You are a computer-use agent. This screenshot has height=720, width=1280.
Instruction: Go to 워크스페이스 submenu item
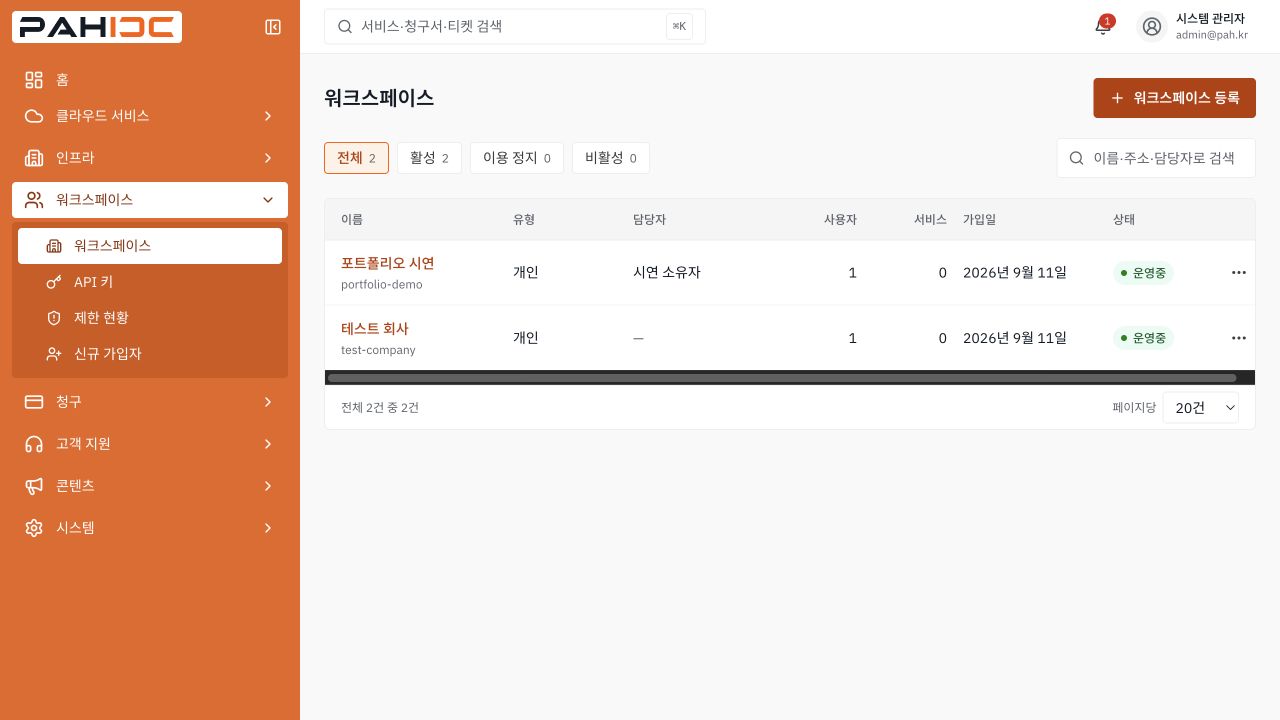pos(150,246)
